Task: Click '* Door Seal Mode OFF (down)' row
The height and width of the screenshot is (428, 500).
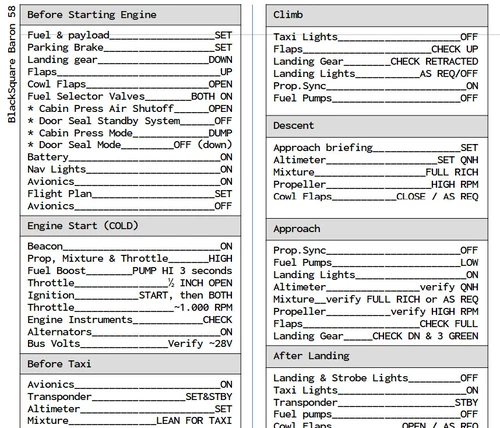Action: [130, 145]
